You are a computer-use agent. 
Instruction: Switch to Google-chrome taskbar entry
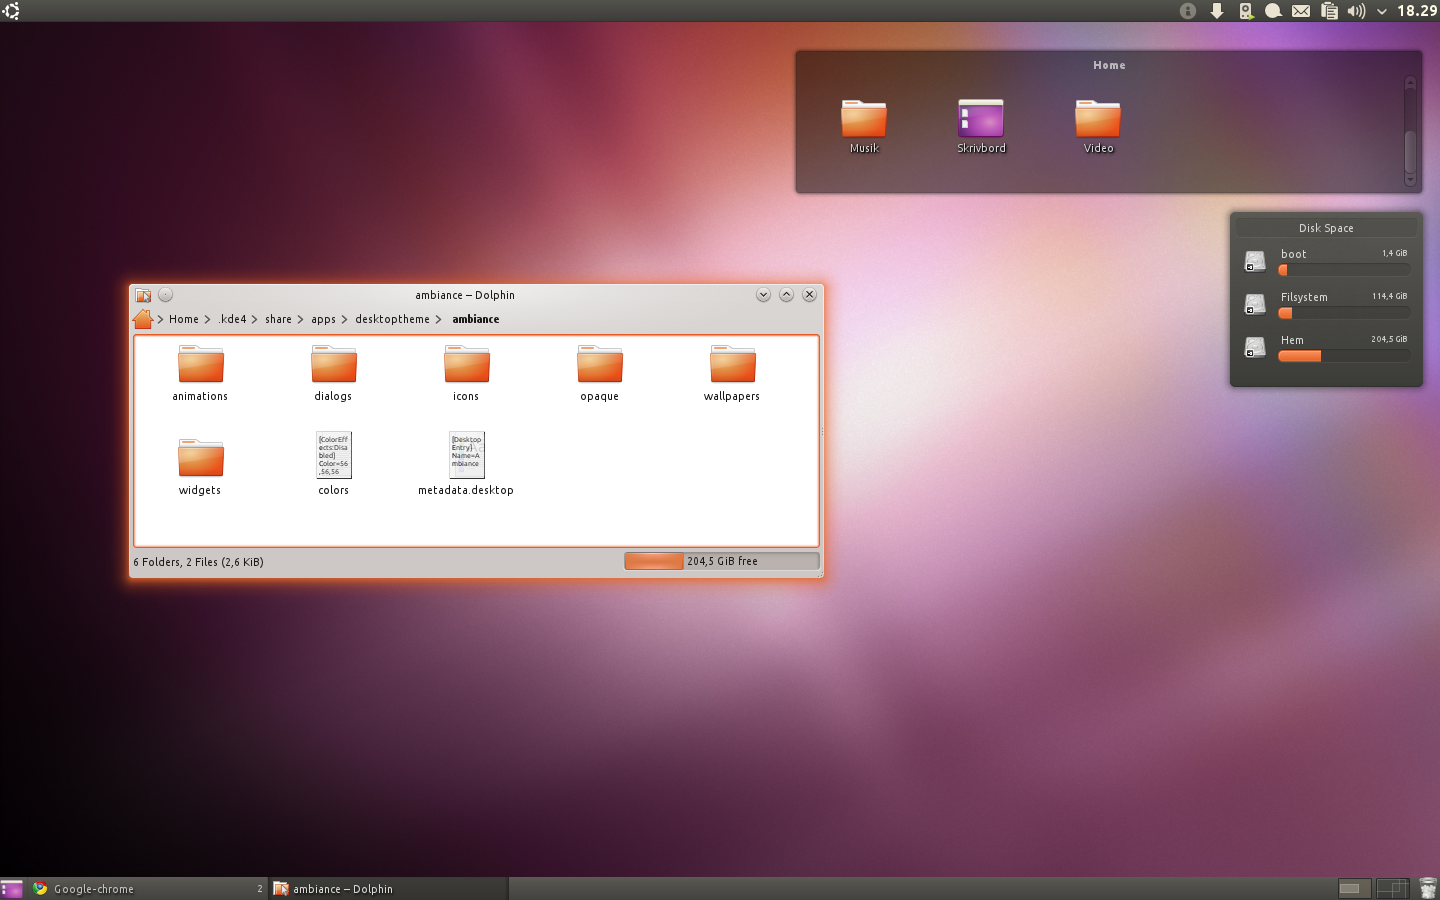[147, 888]
